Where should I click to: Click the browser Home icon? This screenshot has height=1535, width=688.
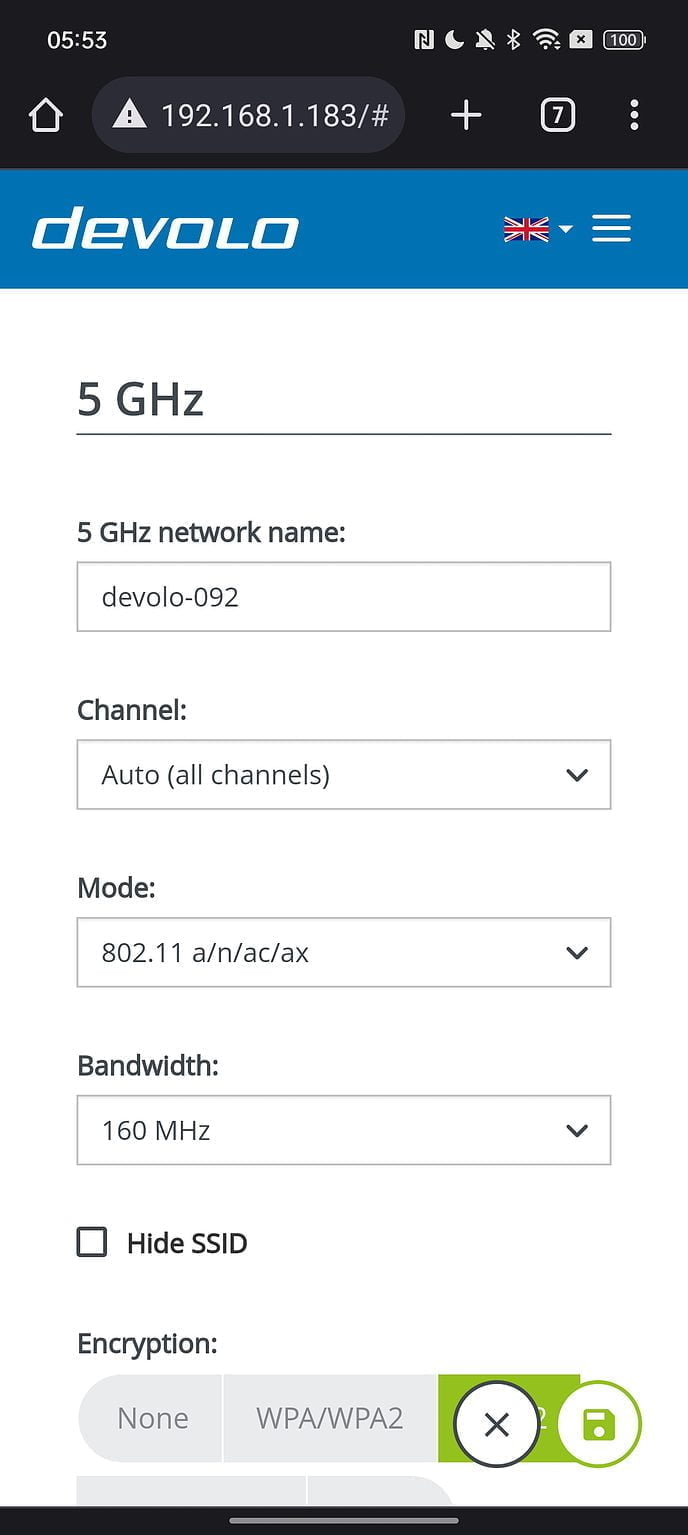tap(45, 114)
